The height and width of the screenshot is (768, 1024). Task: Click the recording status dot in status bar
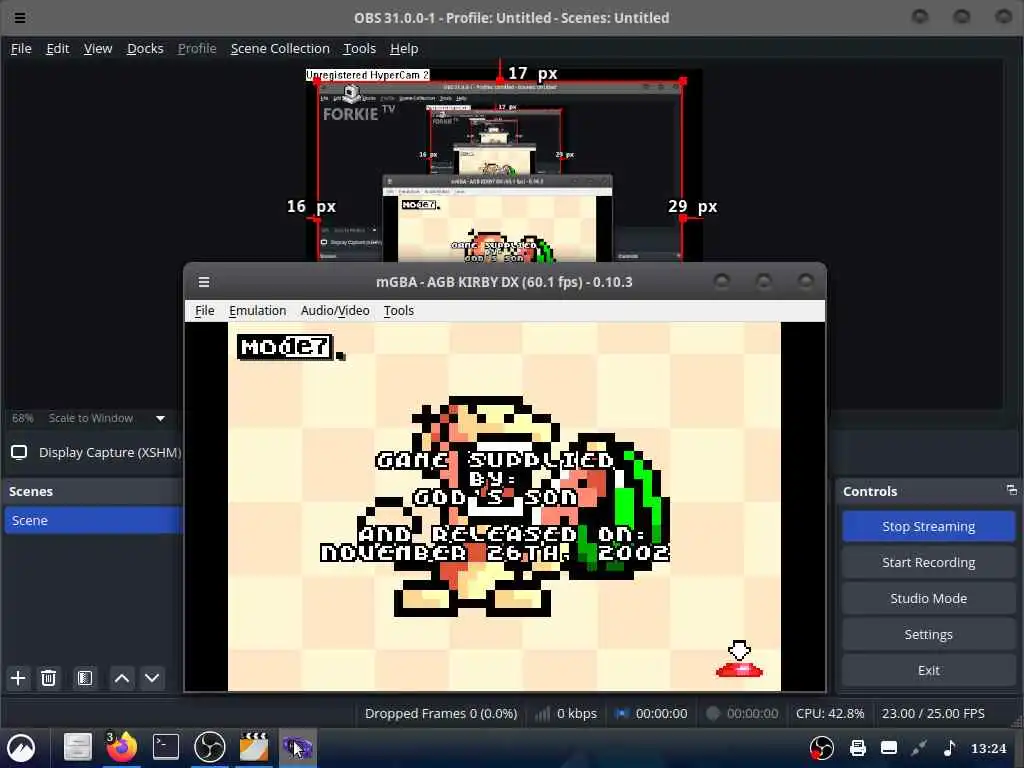point(713,713)
